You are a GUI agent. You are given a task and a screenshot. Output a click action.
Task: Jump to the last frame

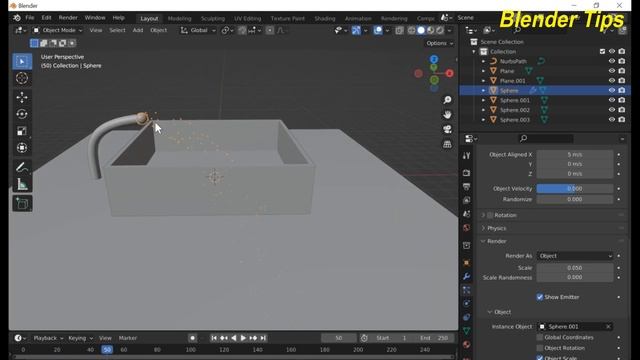(263, 338)
